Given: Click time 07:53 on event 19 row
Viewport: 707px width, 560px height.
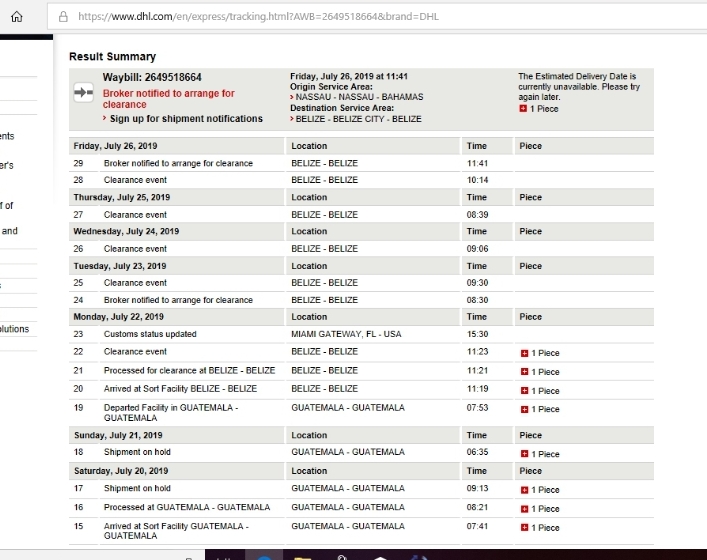Looking at the screenshot, I should 477,408.
